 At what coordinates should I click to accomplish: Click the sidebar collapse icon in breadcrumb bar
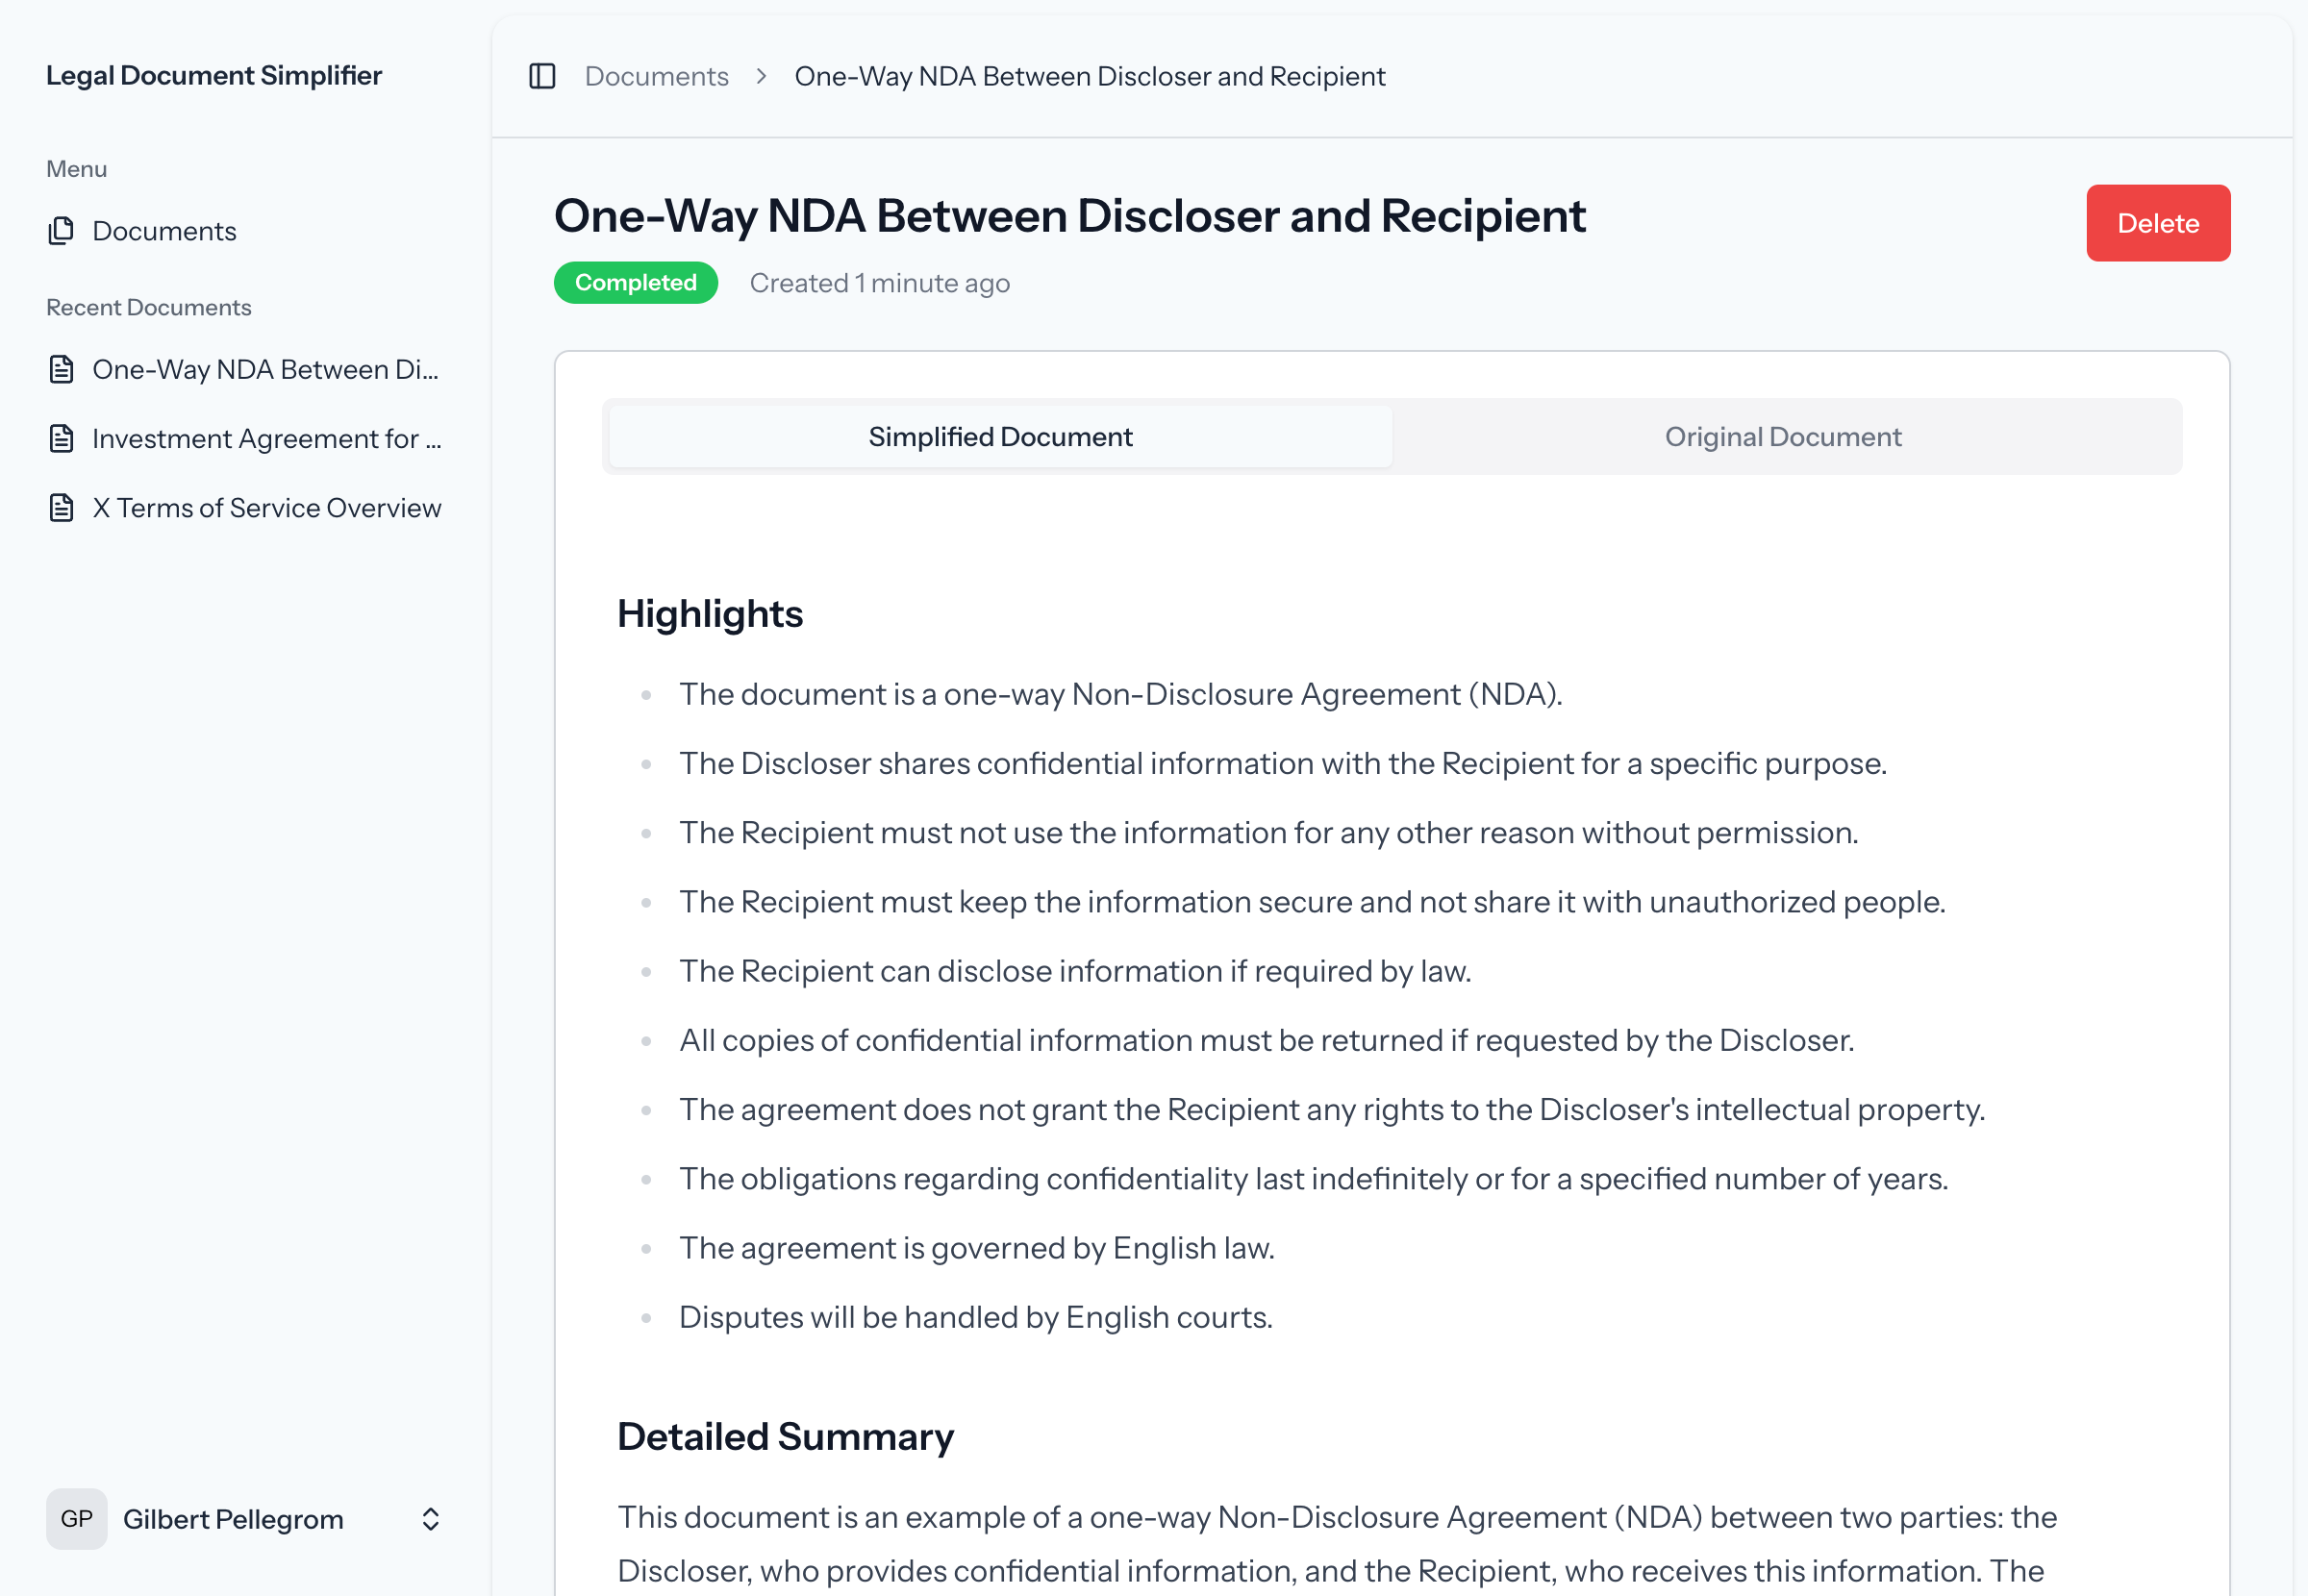(x=541, y=76)
